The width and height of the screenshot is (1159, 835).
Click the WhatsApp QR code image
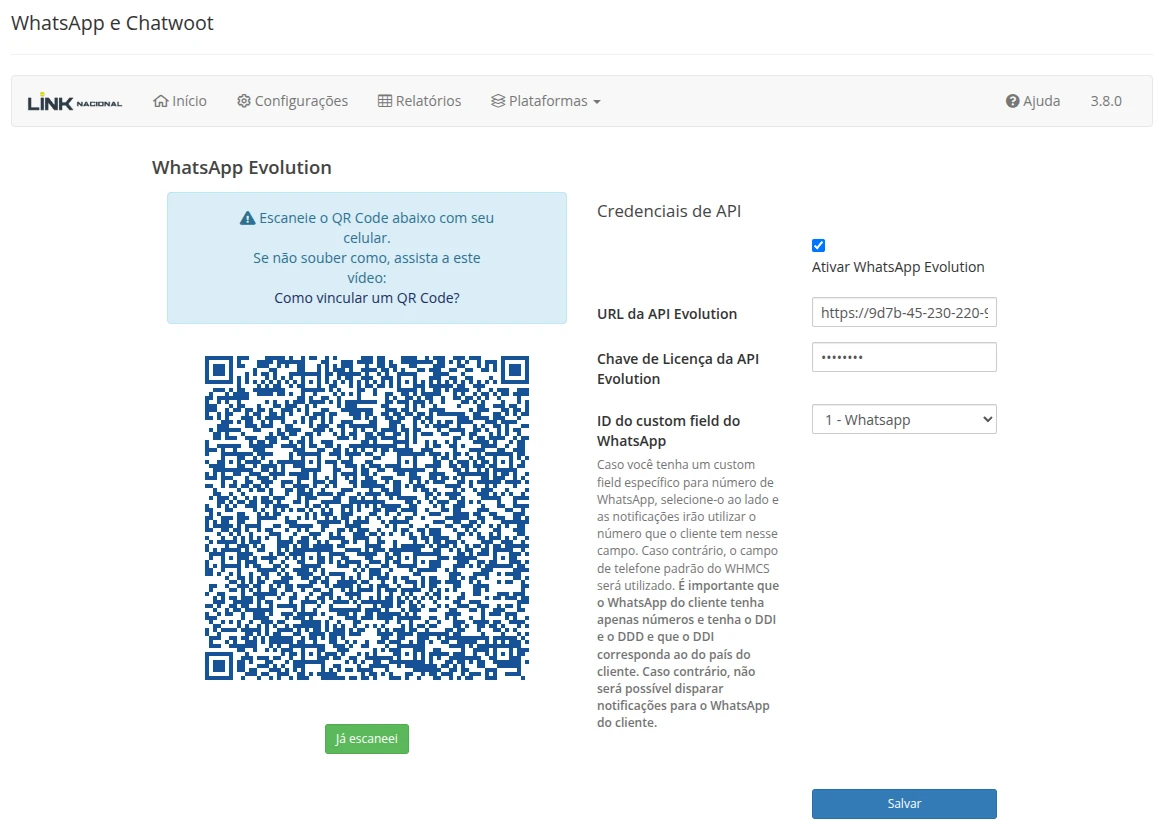coord(366,517)
